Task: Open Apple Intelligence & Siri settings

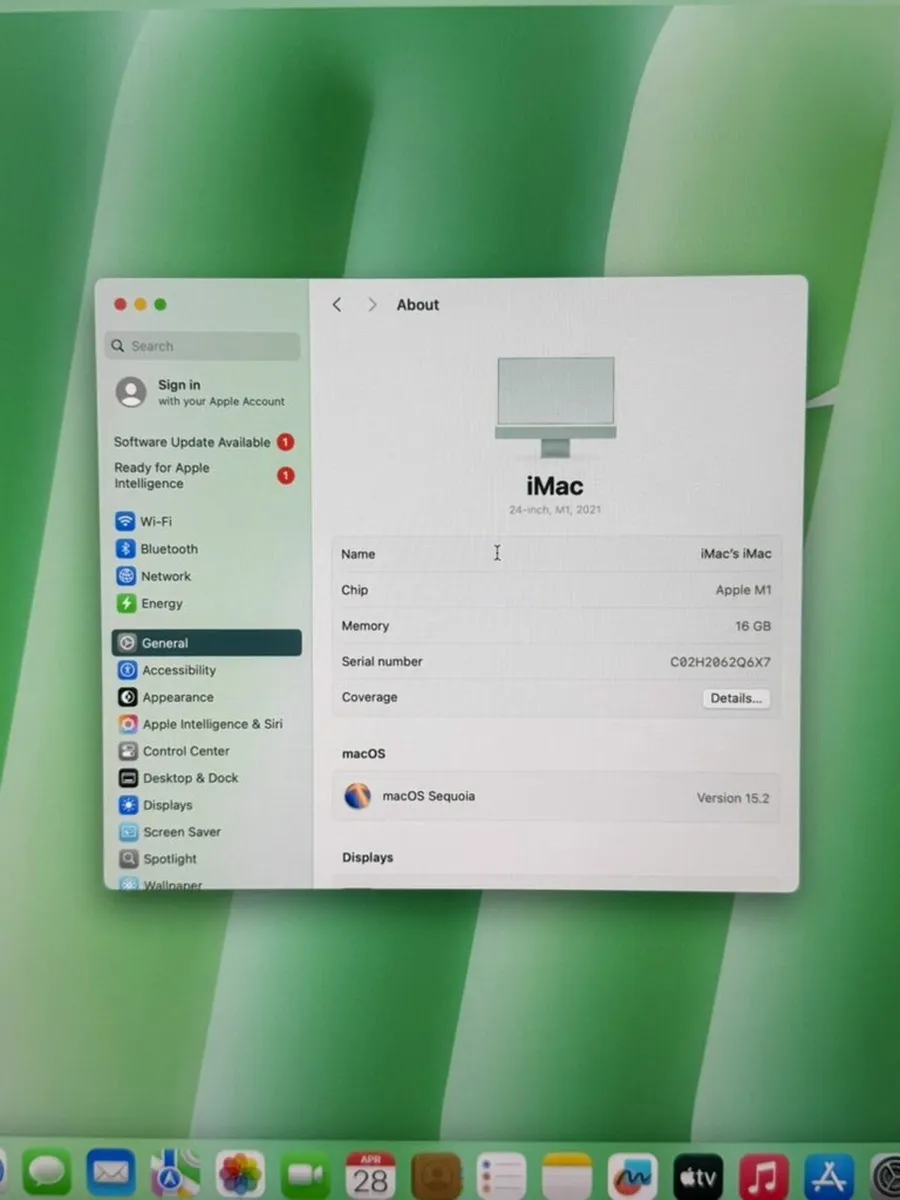Action: pyautogui.click(x=211, y=724)
